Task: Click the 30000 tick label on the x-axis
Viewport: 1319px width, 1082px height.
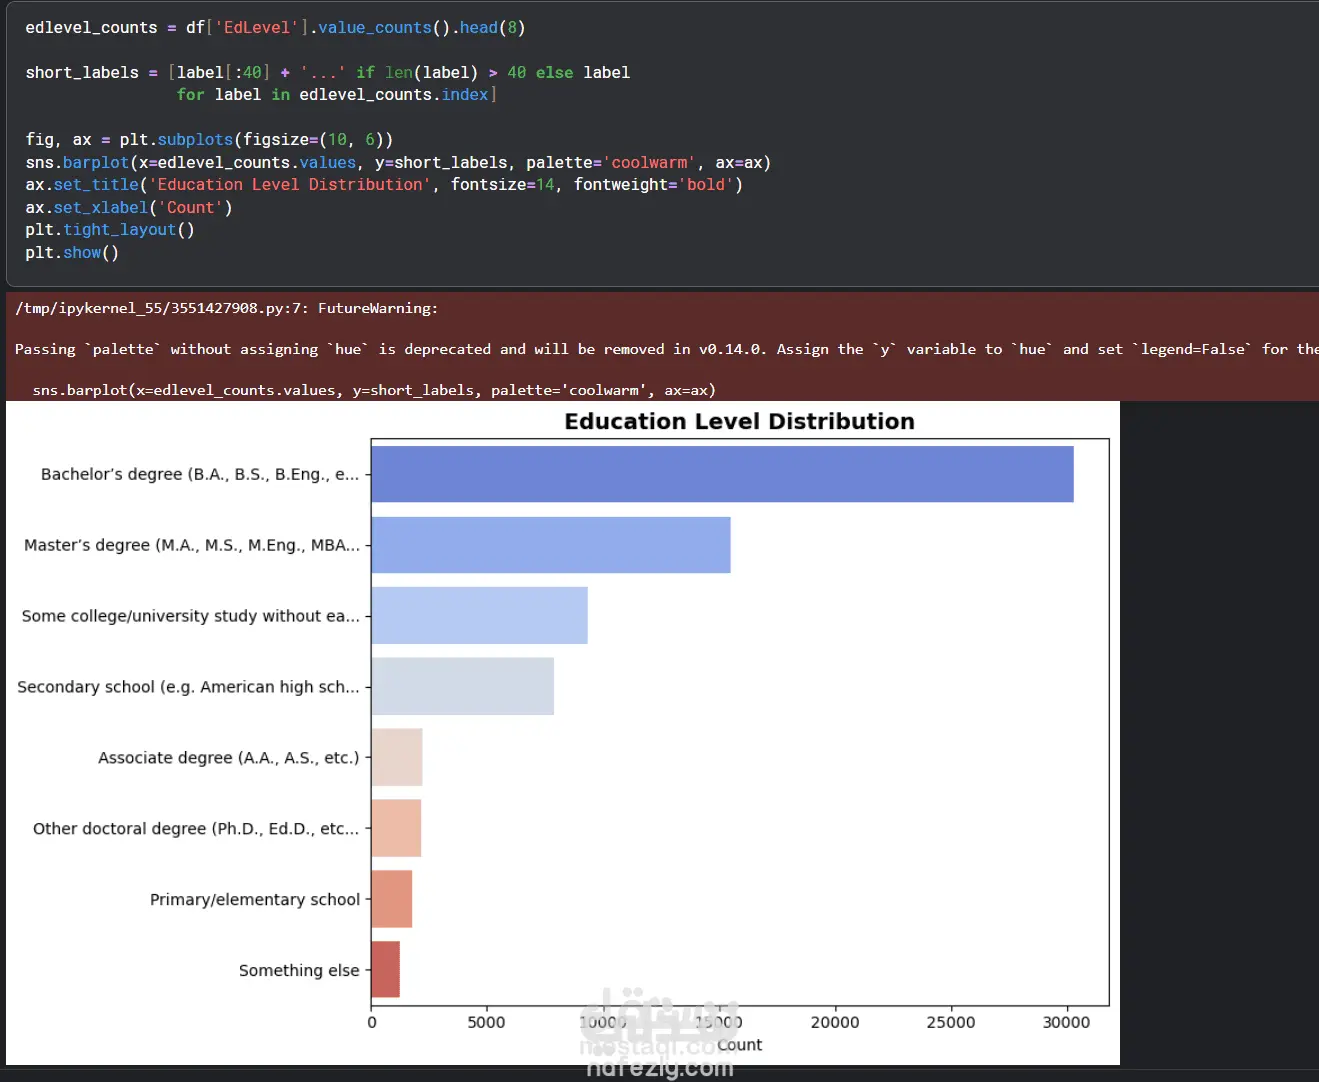Action: [1067, 1022]
